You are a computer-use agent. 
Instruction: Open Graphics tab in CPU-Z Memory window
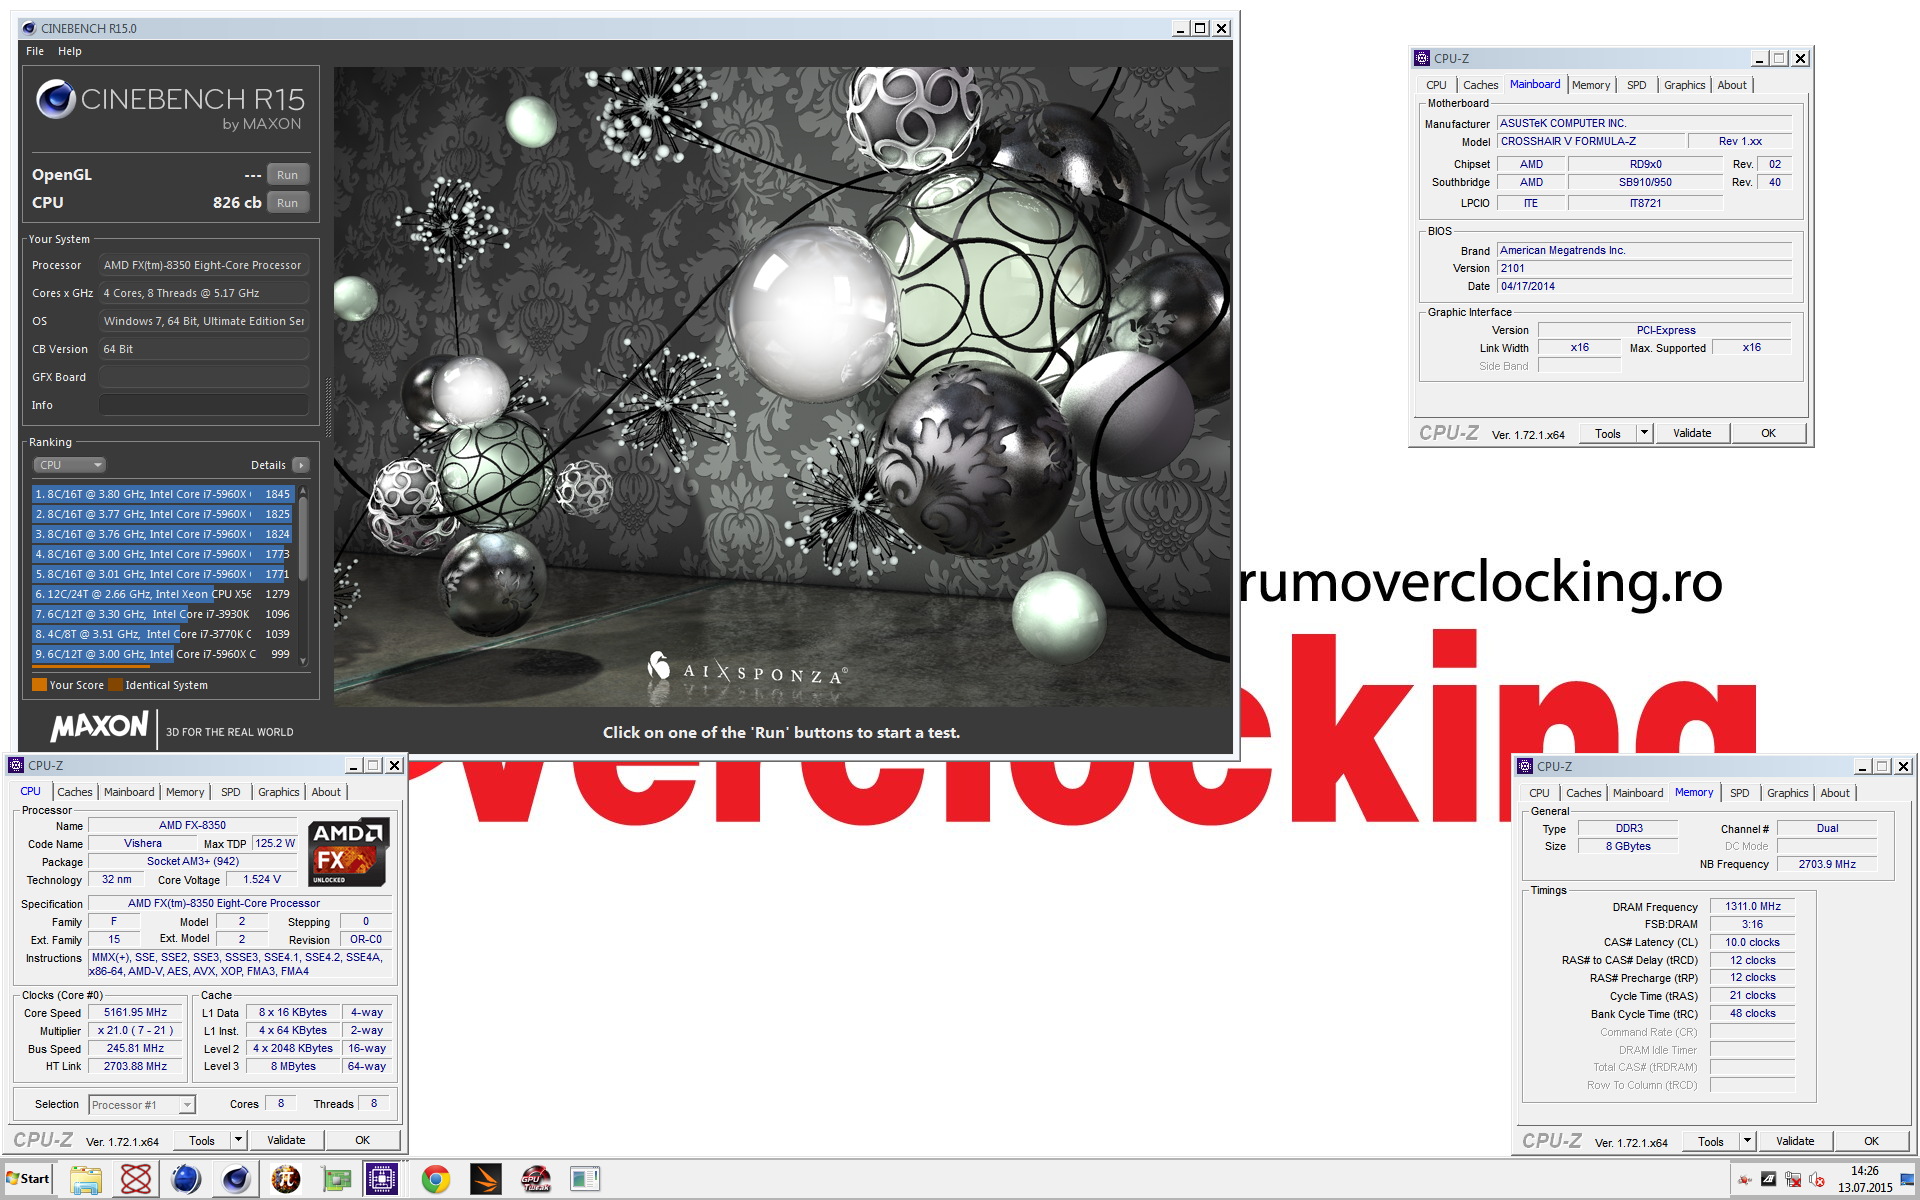tap(1788, 793)
